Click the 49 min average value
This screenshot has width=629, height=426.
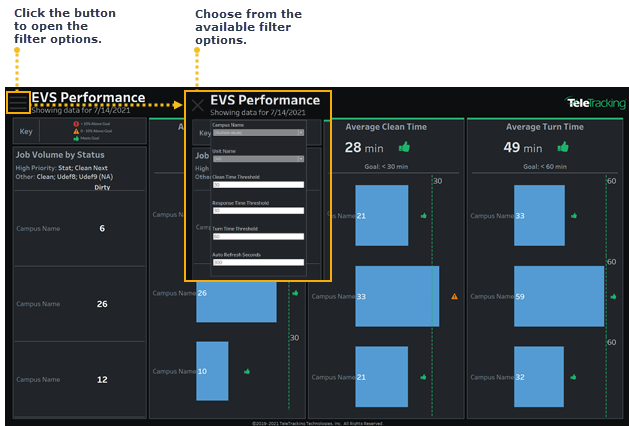coord(523,148)
